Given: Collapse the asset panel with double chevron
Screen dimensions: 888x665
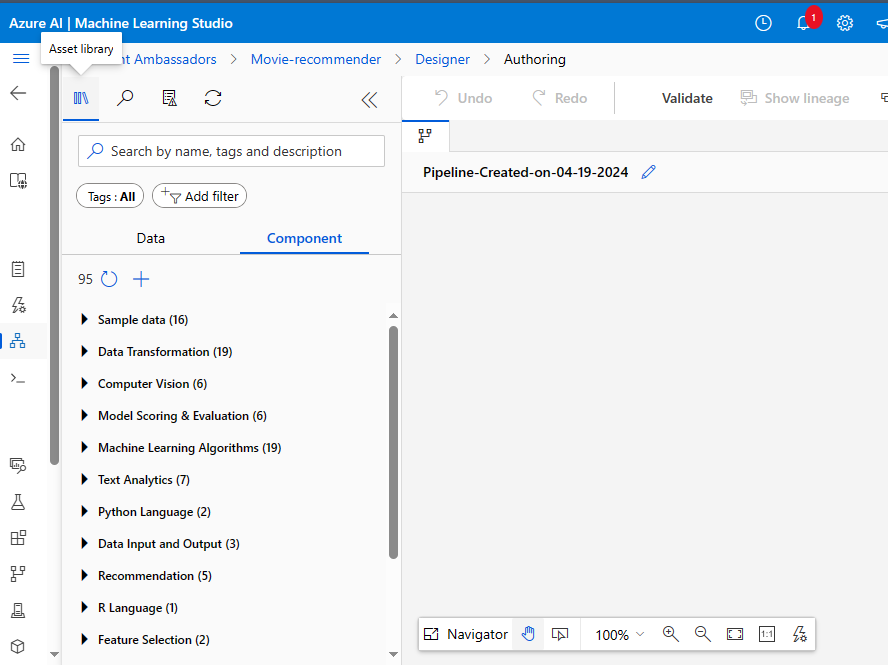Looking at the screenshot, I should (x=369, y=100).
